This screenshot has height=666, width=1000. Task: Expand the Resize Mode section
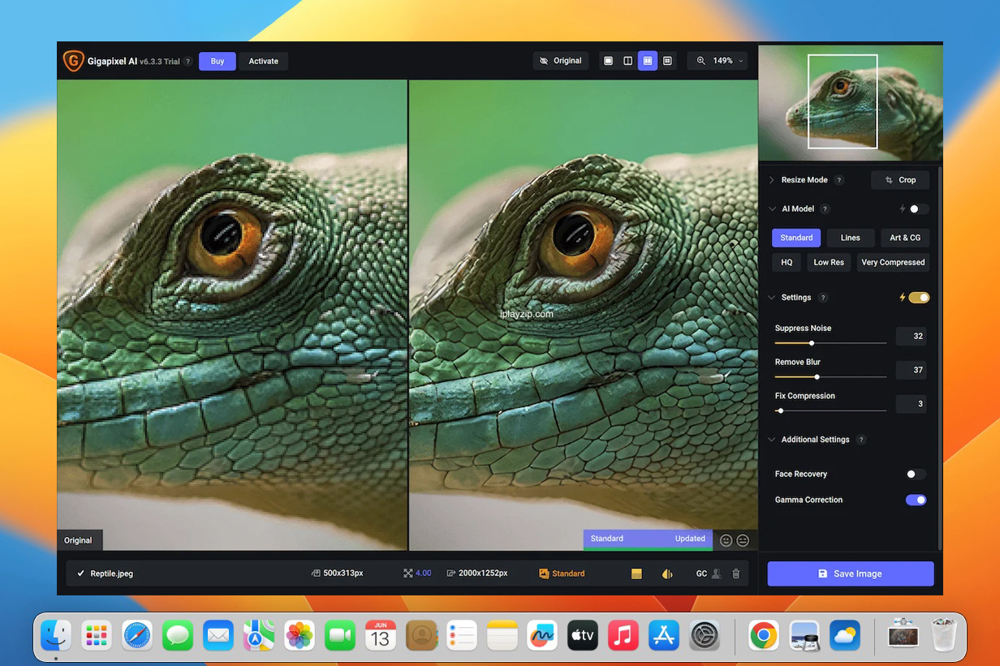pos(772,180)
